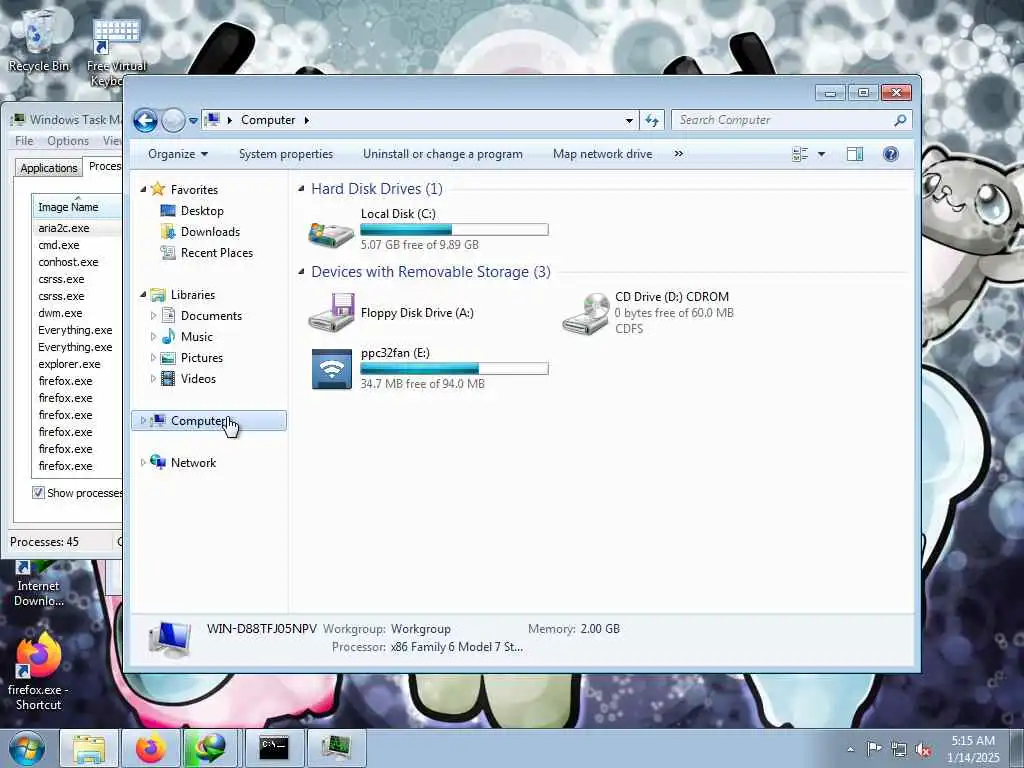This screenshot has width=1024, height=768.
Task: Click System properties
Action: point(286,154)
